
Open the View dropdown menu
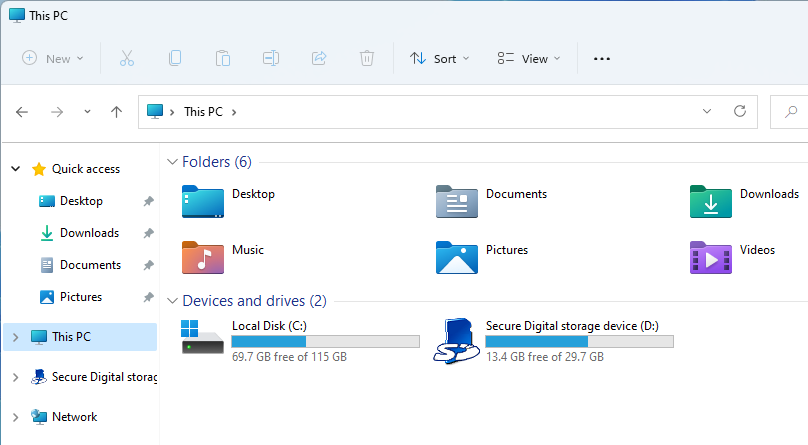click(529, 59)
